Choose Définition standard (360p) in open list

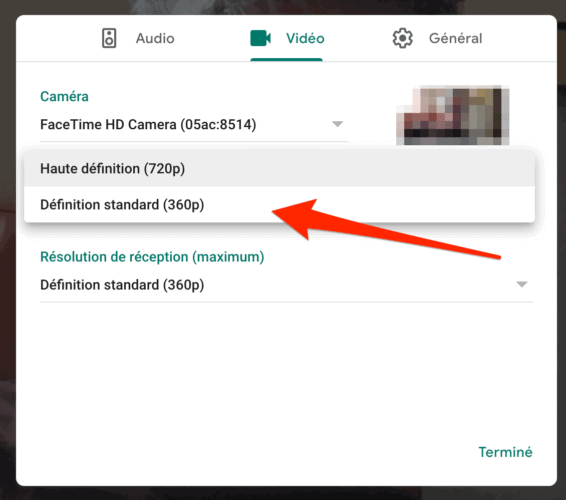(279, 205)
